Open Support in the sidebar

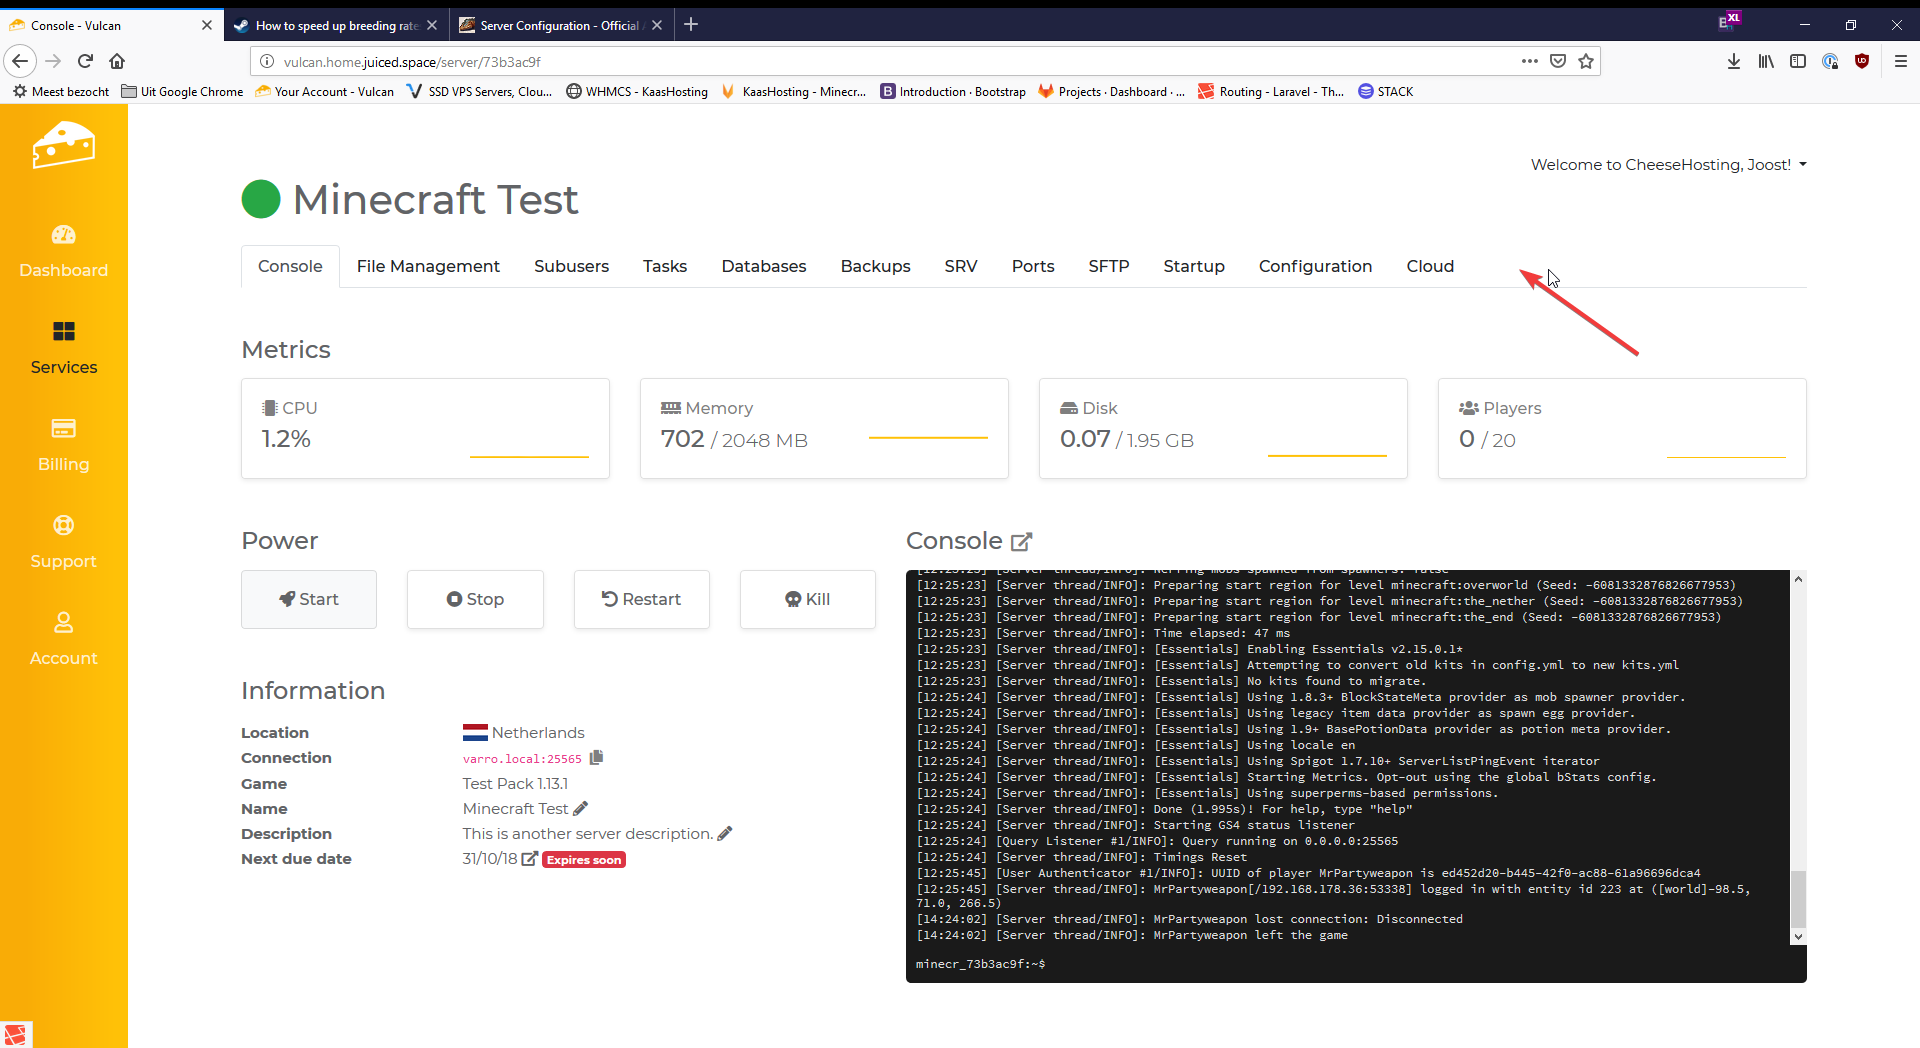[x=63, y=542]
